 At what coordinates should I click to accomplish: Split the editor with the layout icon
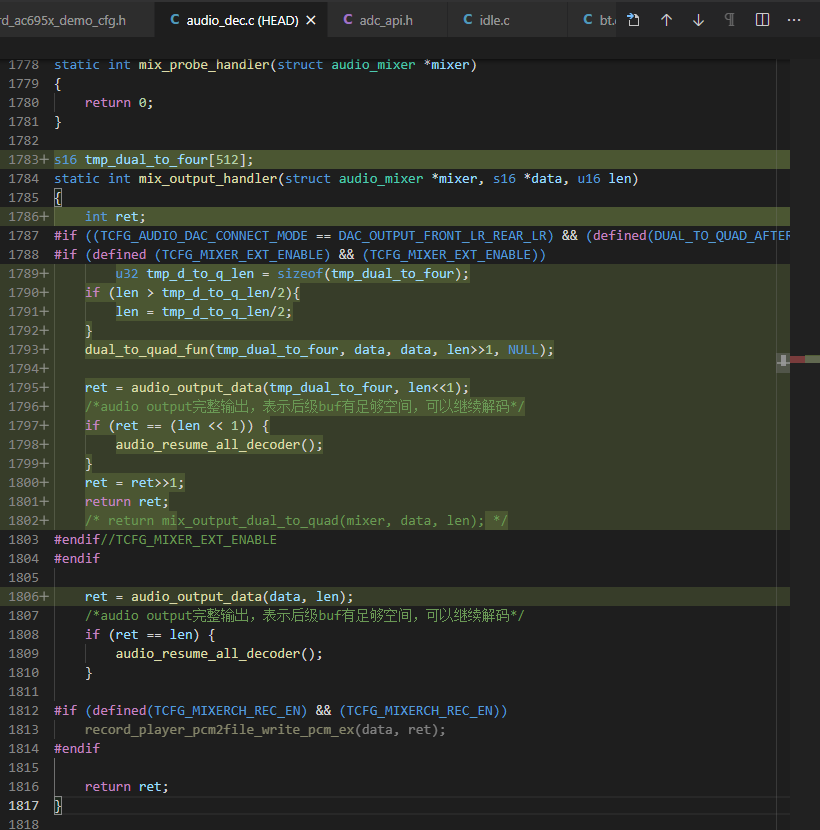tap(762, 20)
